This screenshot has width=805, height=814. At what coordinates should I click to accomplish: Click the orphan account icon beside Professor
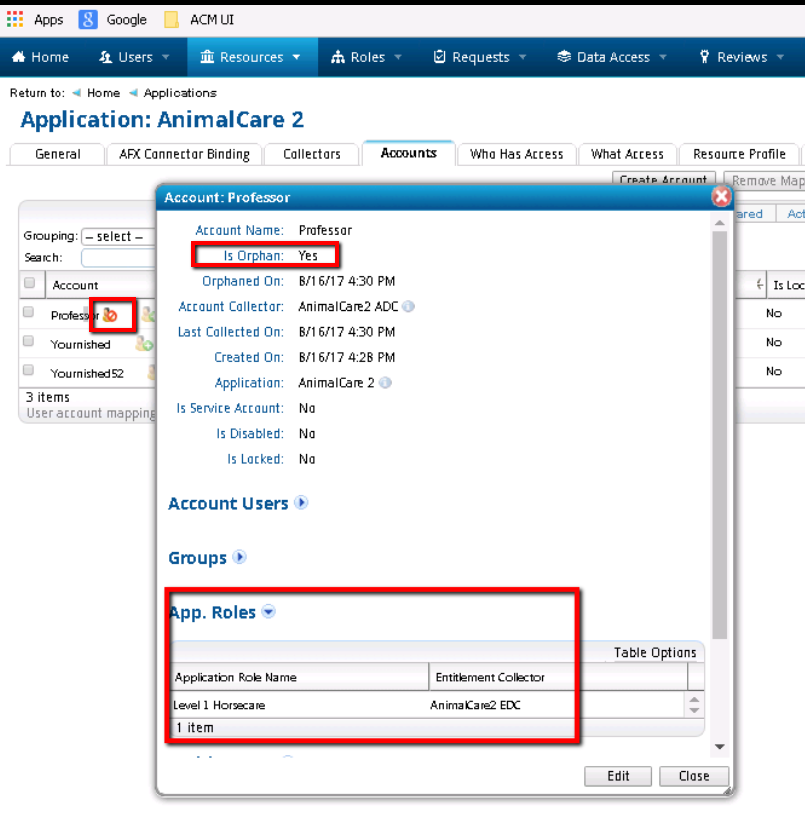pos(111,315)
